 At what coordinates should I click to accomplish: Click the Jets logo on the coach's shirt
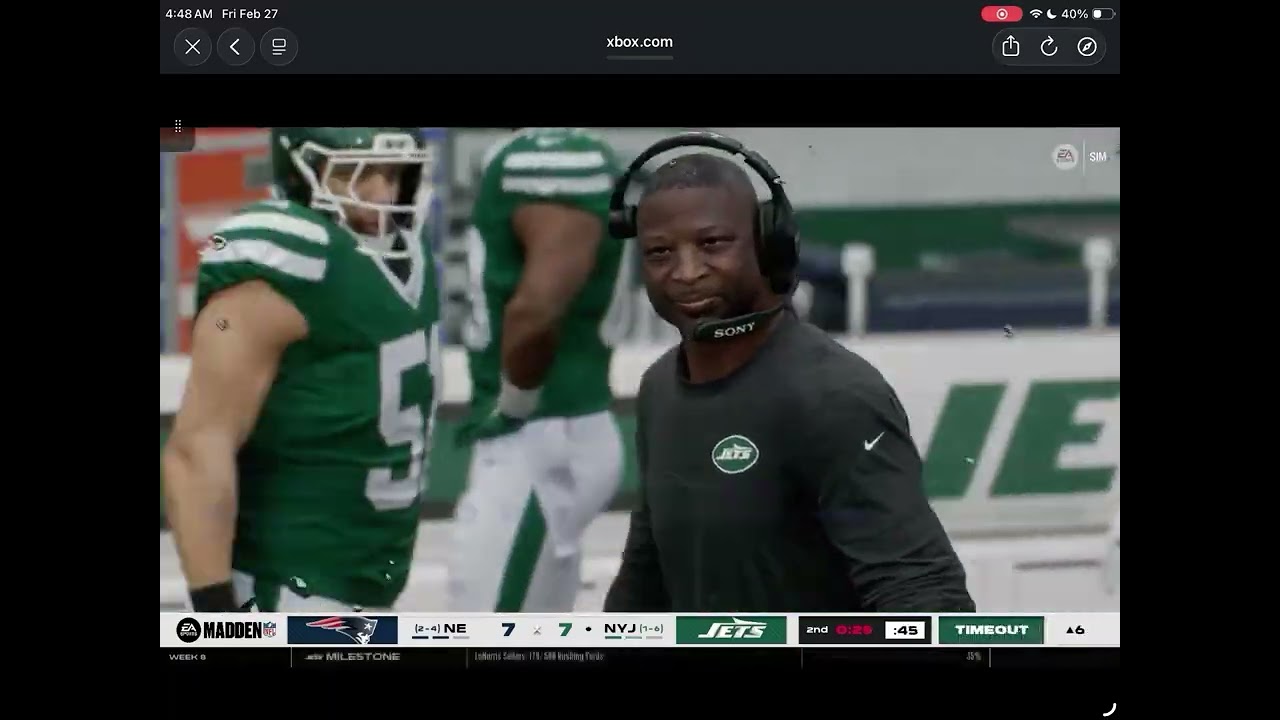click(x=735, y=454)
